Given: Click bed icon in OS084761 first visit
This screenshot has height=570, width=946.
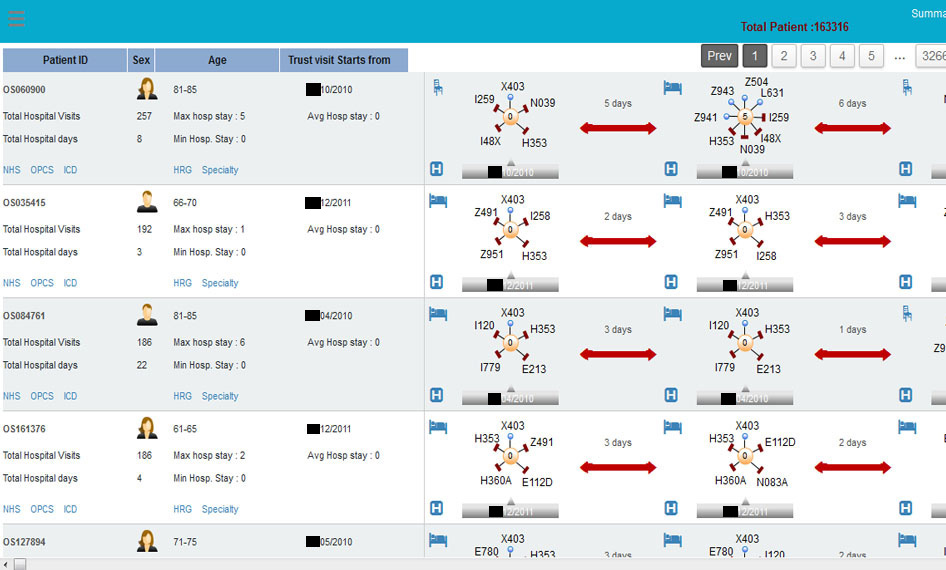Looking at the screenshot, I should [438, 314].
